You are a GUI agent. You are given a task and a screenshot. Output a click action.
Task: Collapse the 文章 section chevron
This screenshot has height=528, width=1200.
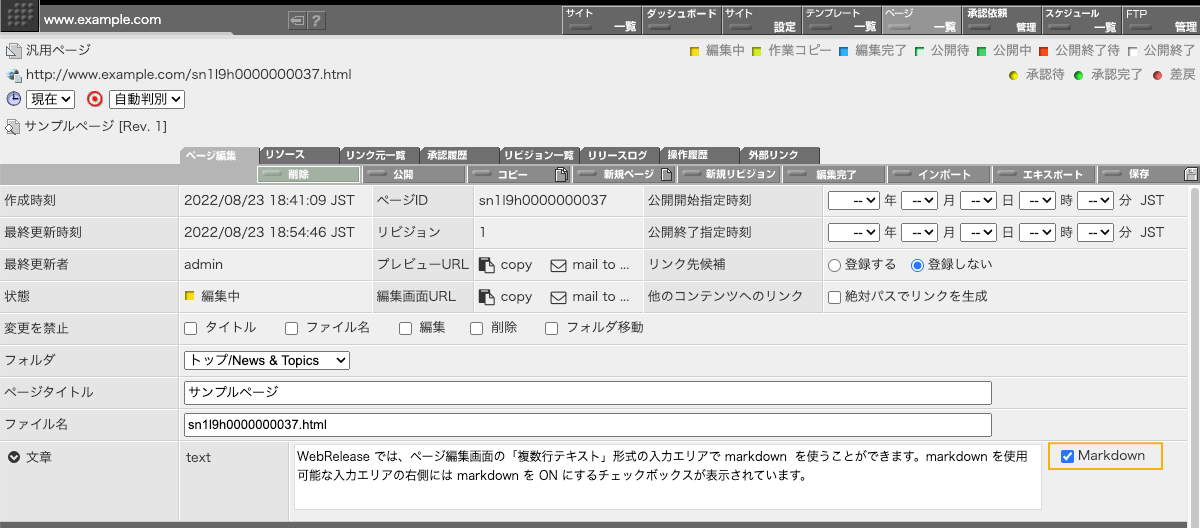[14, 457]
